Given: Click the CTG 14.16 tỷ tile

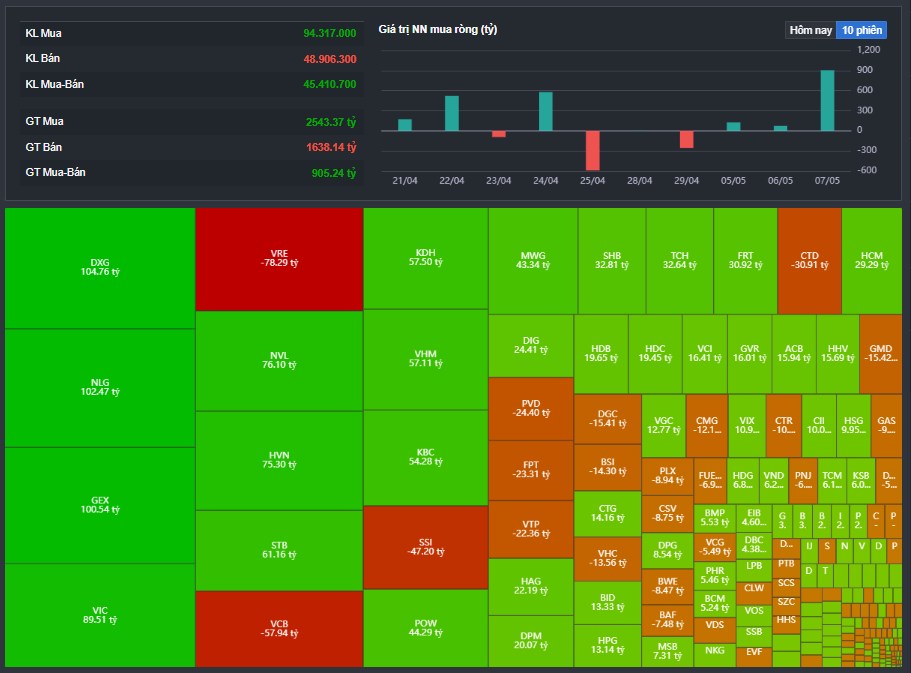Looking at the screenshot, I should tap(608, 514).
